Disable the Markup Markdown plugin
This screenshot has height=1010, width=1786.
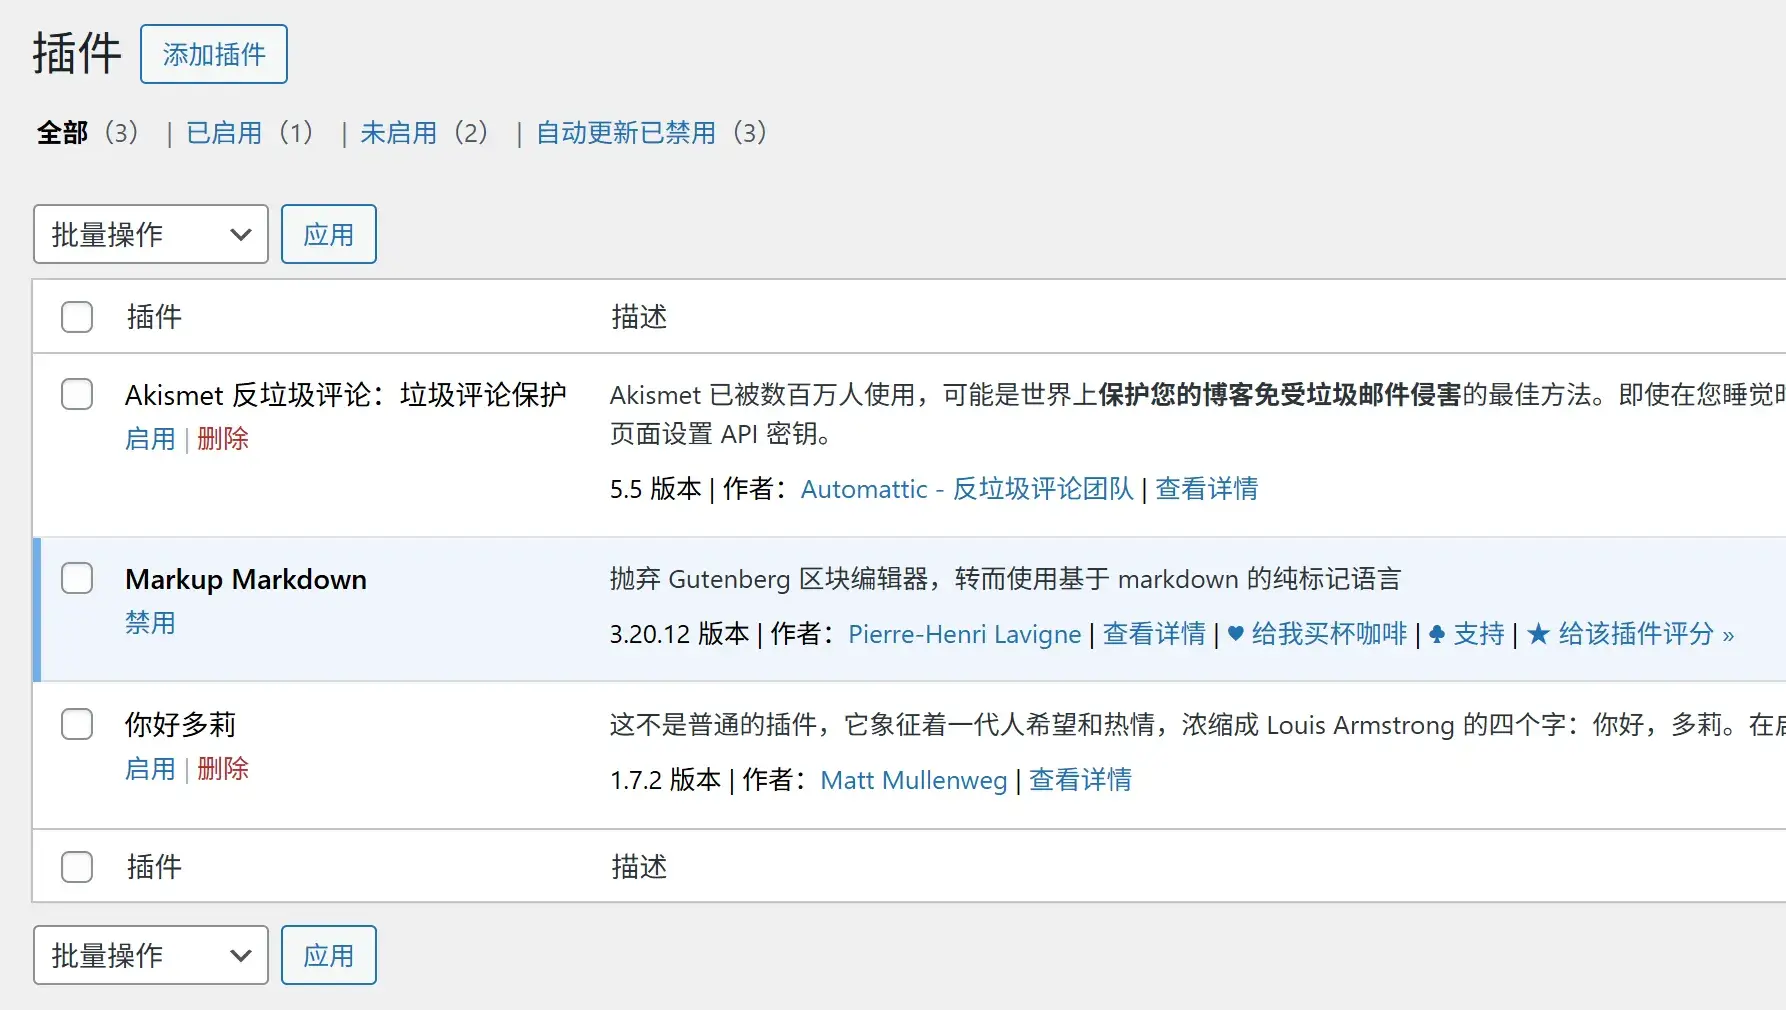150,623
